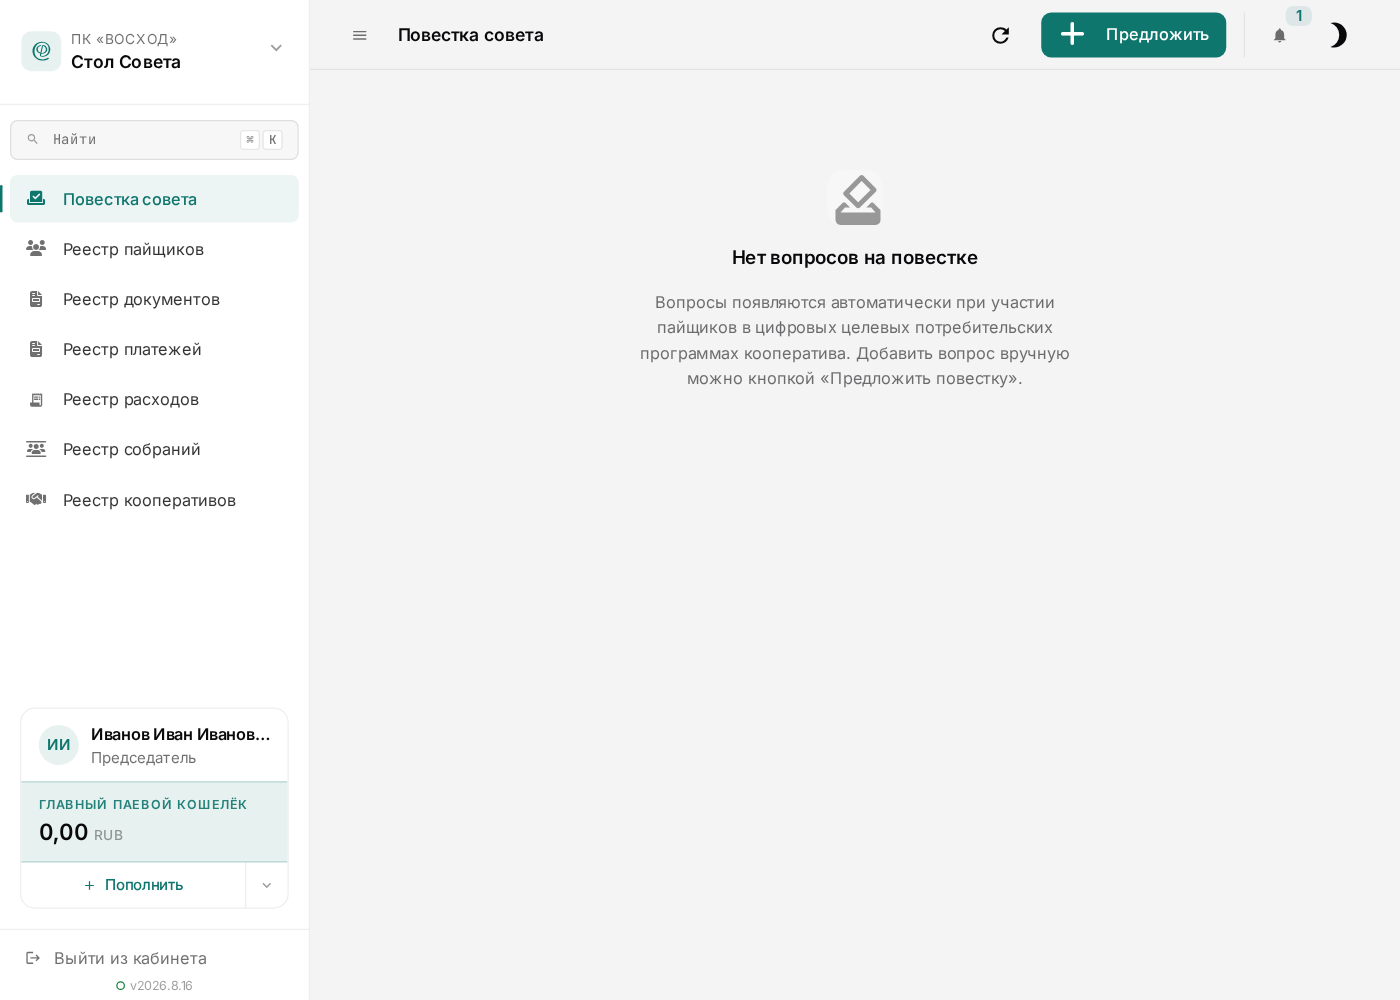Open Иванов Иван profile name

pyautogui.click(x=181, y=734)
